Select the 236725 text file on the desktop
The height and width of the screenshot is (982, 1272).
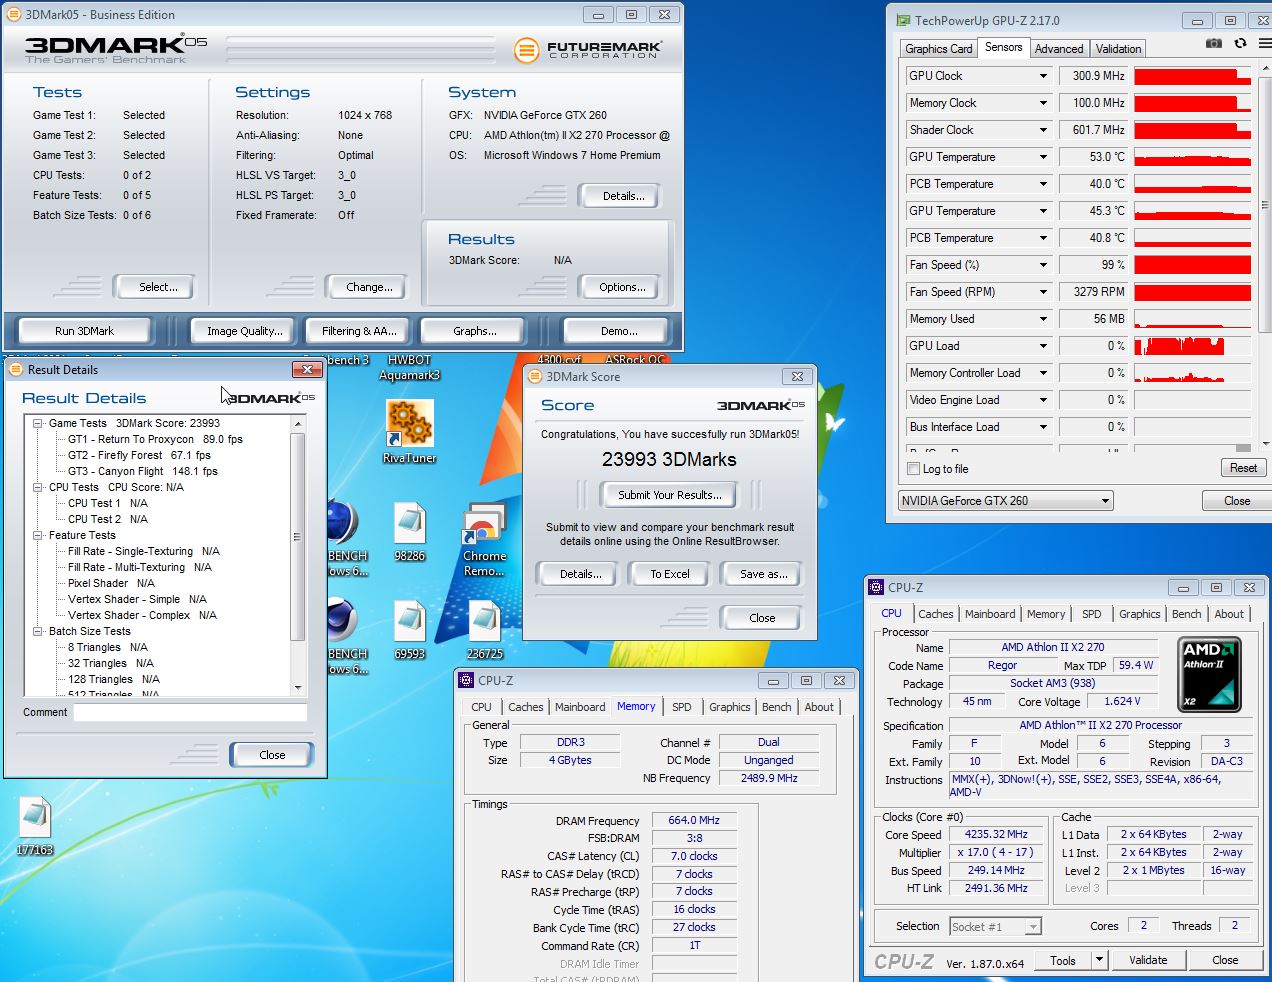tap(484, 630)
